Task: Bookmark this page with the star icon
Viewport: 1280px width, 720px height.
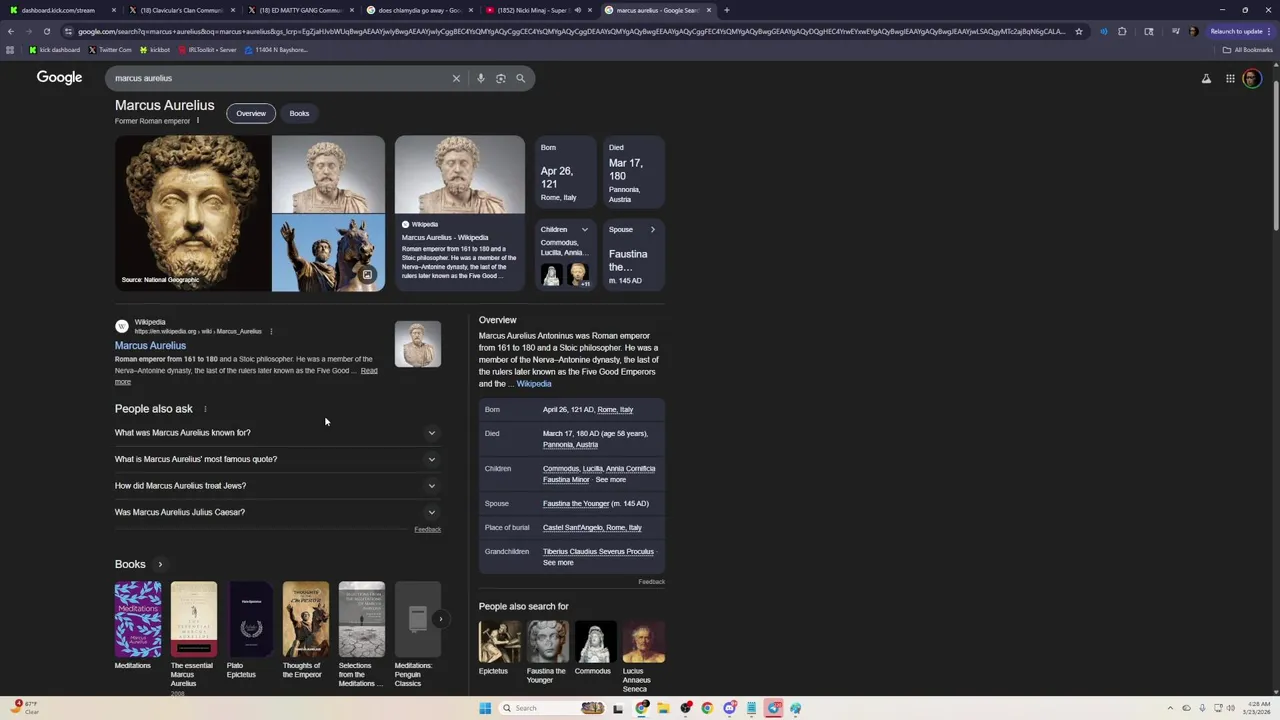Action: tap(1079, 31)
